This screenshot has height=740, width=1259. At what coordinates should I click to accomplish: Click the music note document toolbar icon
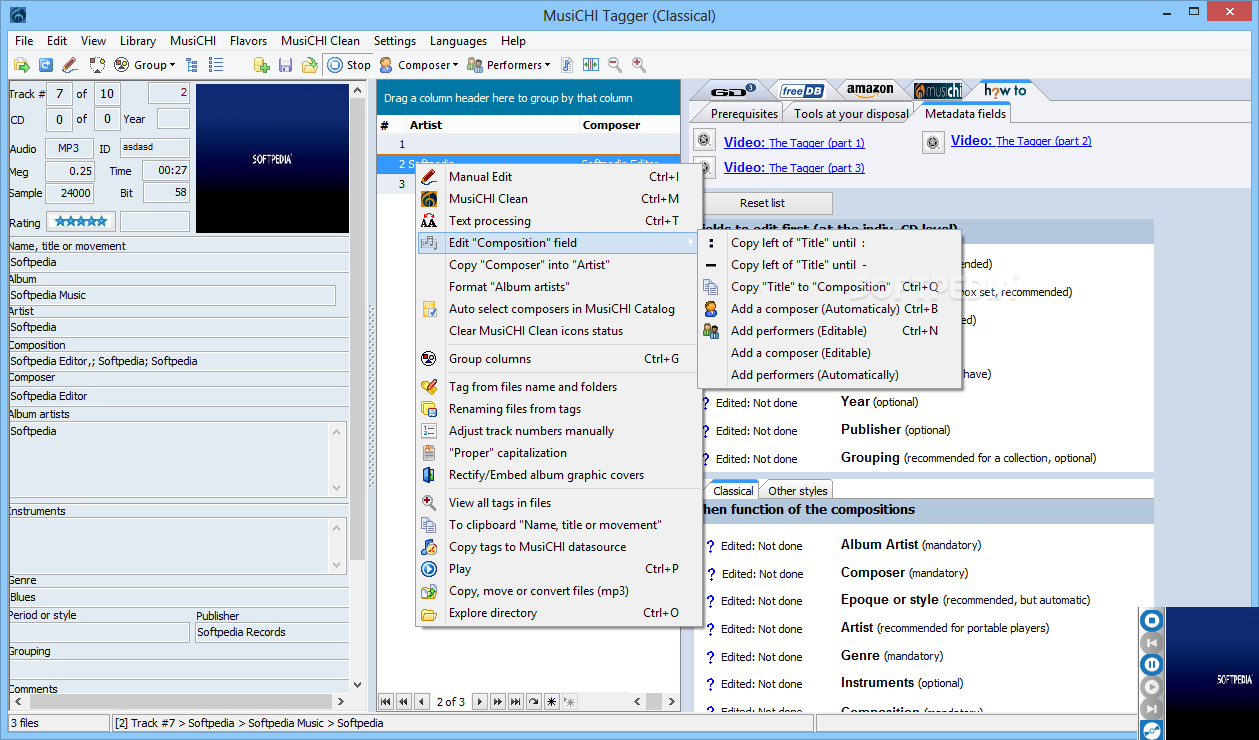click(567, 65)
